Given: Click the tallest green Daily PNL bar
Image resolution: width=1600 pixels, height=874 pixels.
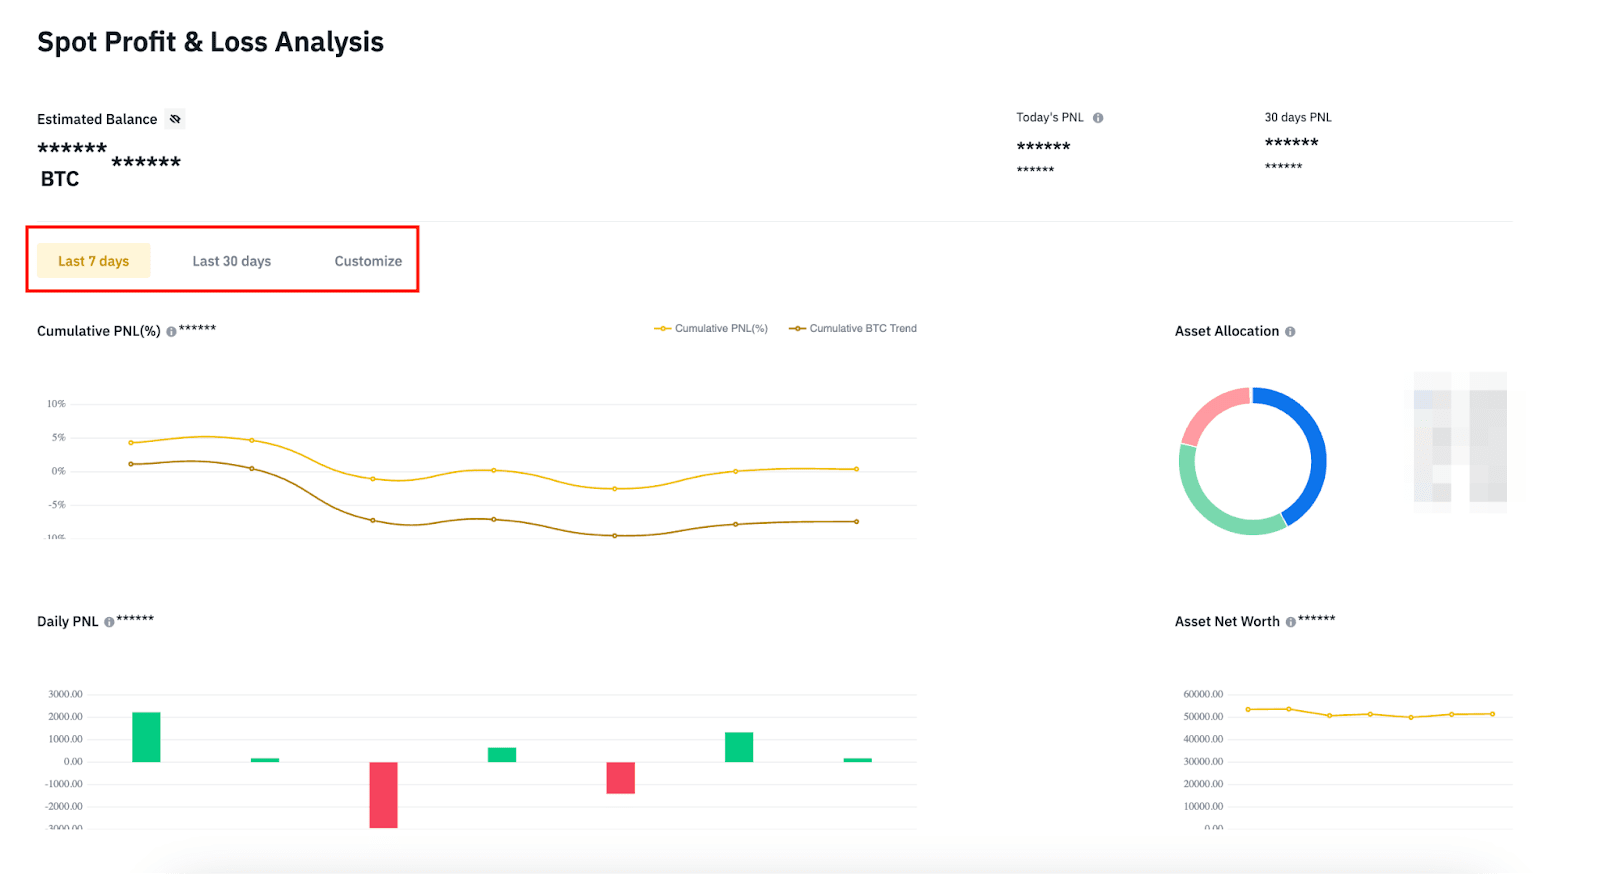Looking at the screenshot, I should [146, 737].
